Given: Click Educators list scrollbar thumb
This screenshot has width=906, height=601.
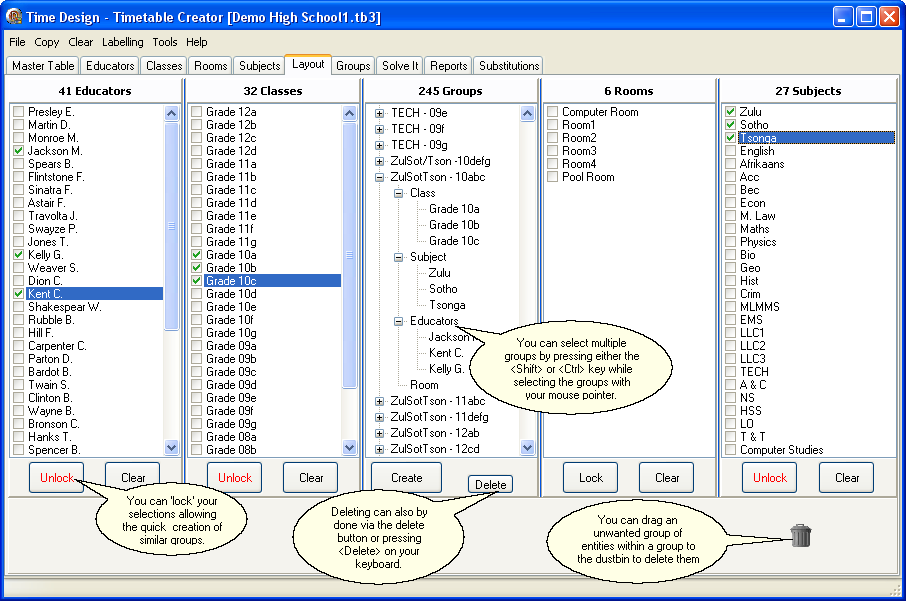Looking at the screenshot, I should click(x=172, y=226).
